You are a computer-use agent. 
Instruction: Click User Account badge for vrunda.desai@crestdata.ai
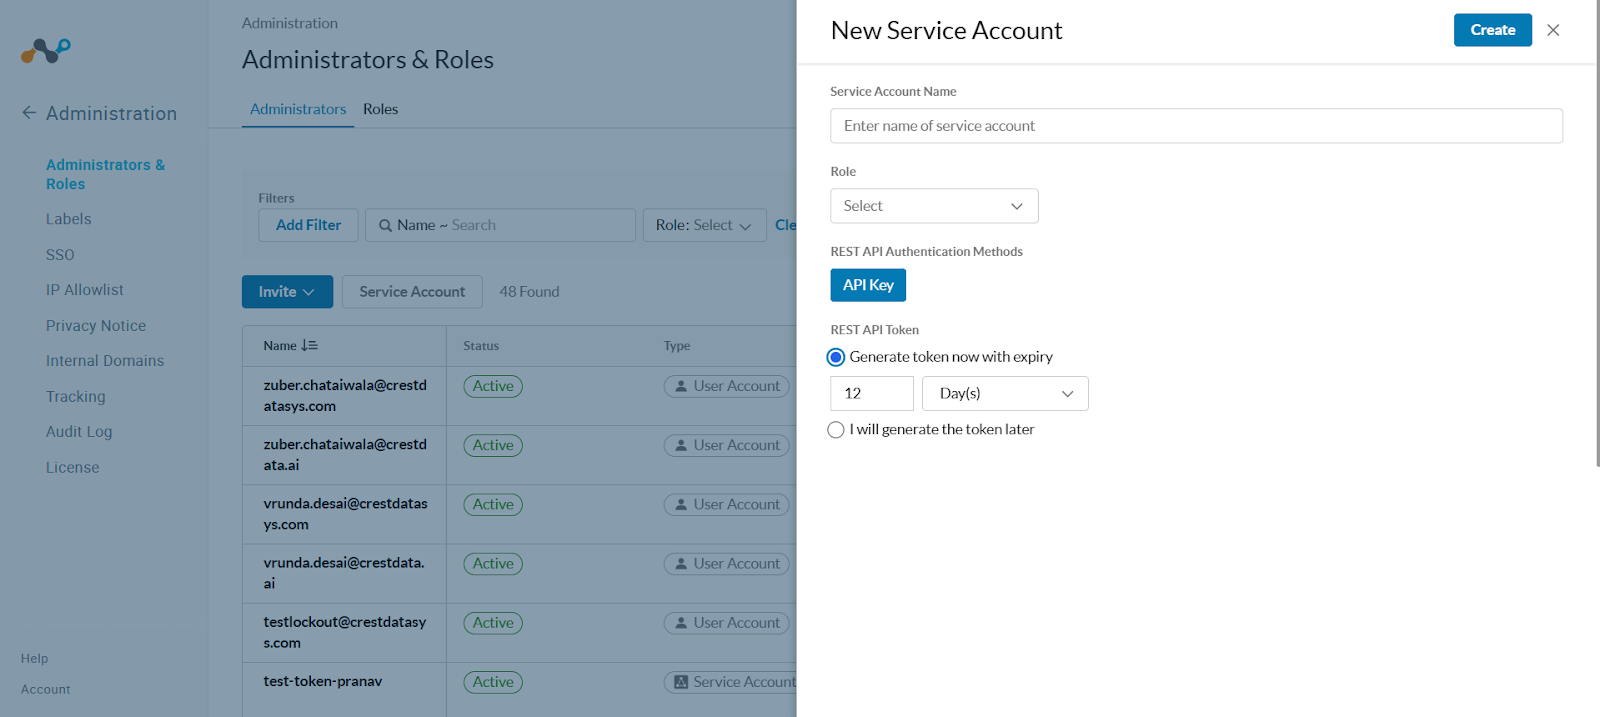click(727, 564)
